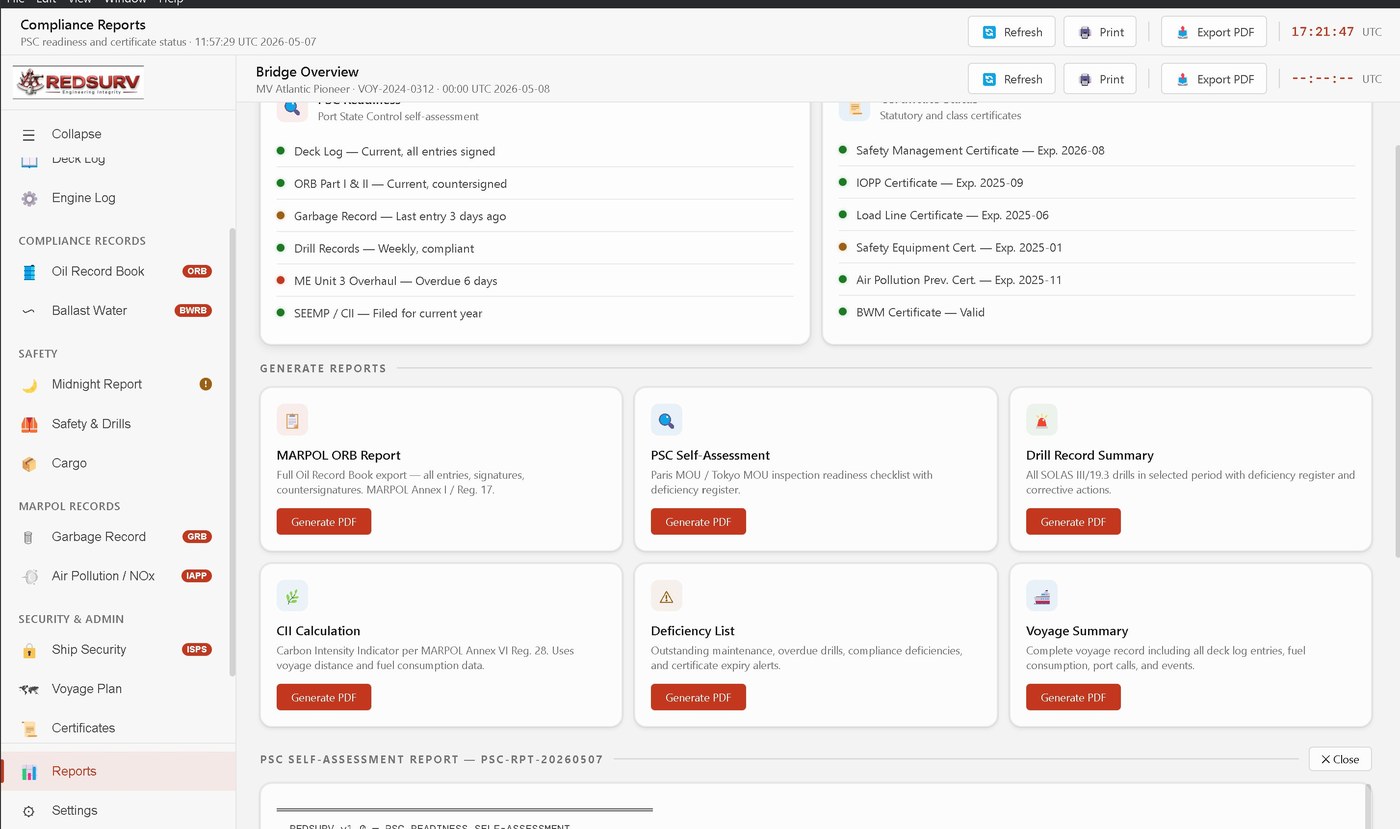Screen dimensions: 1400x829
Task: Click the Cargo box icon
Action: click(30, 464)
